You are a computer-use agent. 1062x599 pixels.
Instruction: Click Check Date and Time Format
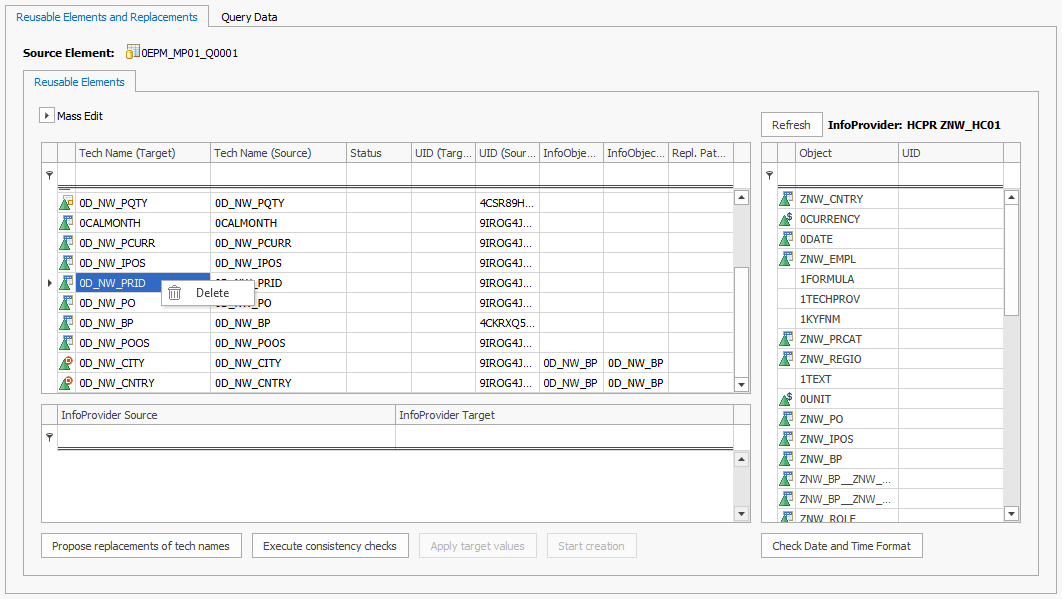point(841,545)
